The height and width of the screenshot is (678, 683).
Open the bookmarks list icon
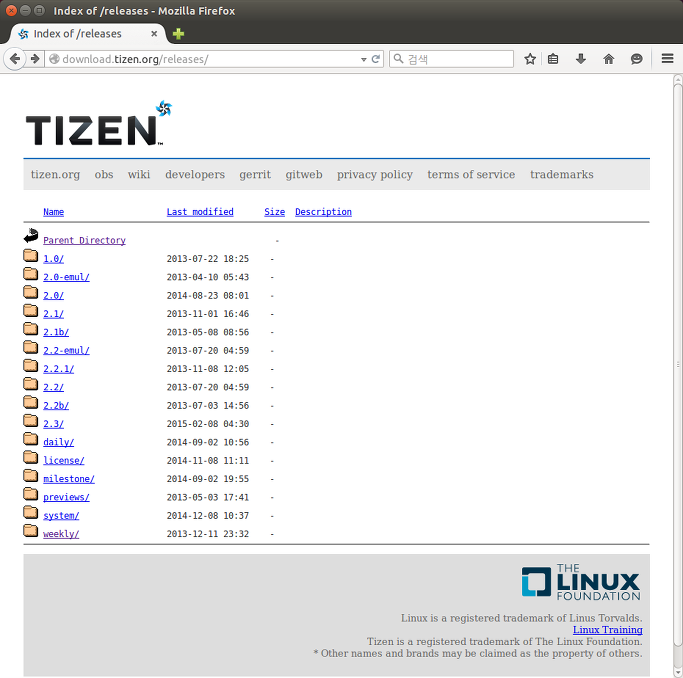tap(553, 59)
